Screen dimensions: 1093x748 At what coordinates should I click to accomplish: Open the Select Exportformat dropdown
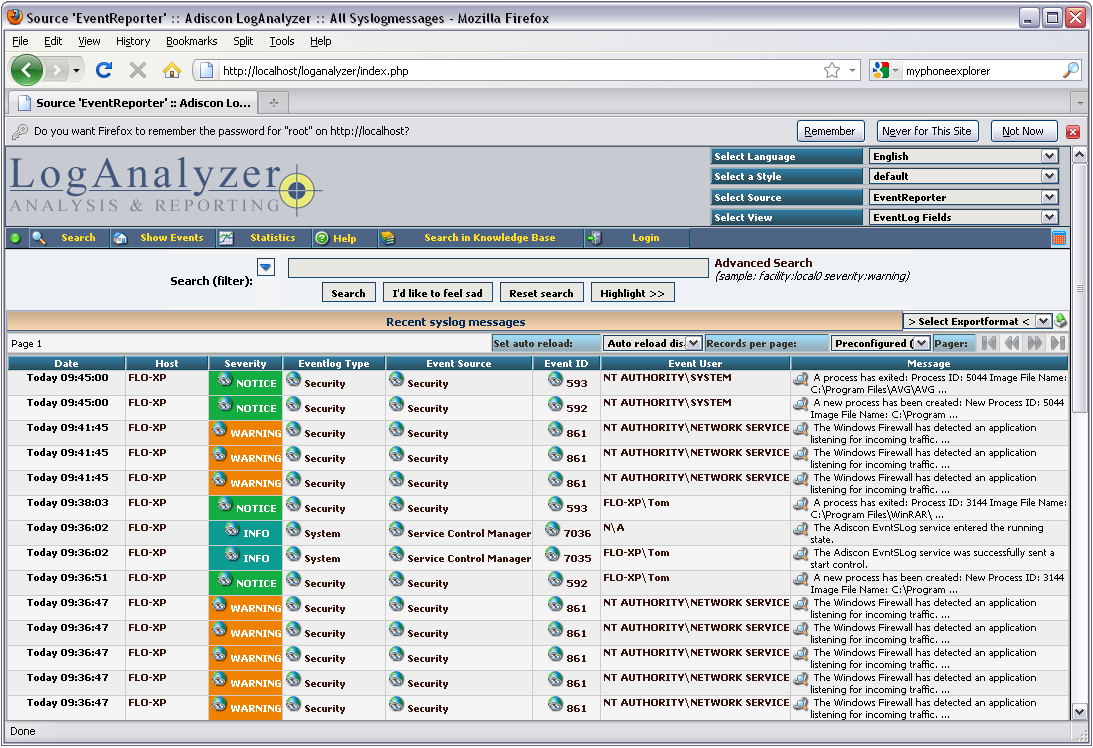tap(977, 321)
